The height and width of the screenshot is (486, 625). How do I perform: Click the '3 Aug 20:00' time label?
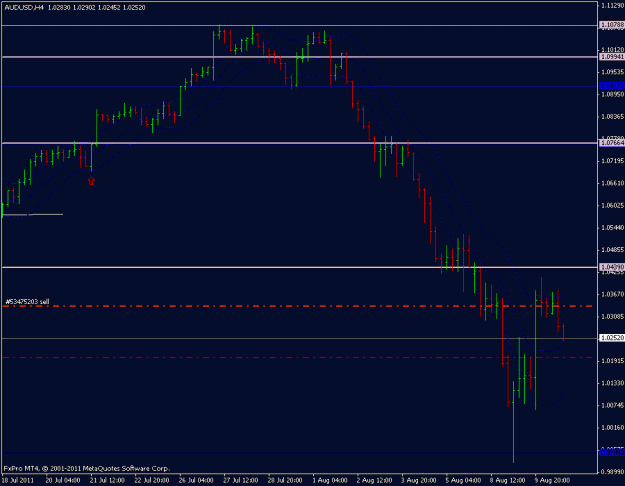[419, 480]
